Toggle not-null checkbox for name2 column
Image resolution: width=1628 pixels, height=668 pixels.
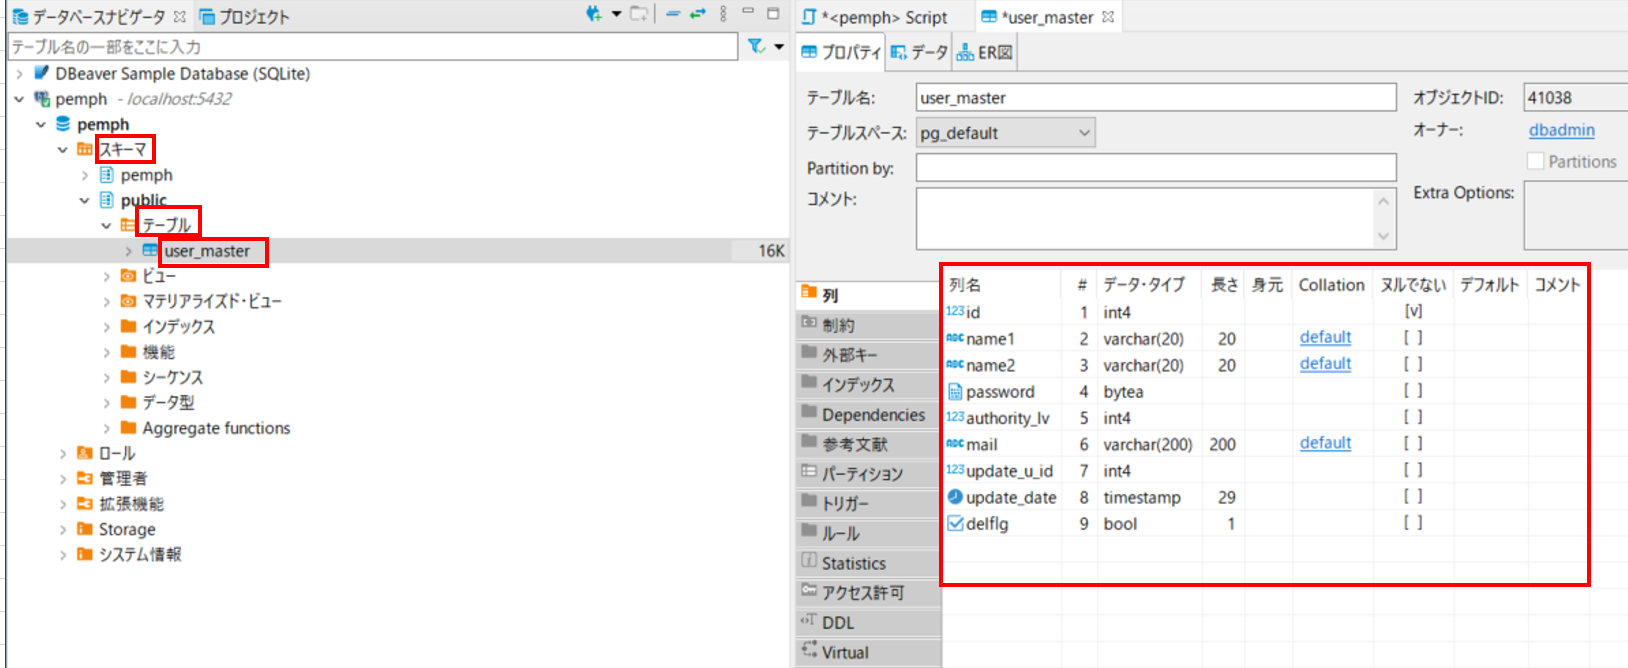tap(1413, 364)
